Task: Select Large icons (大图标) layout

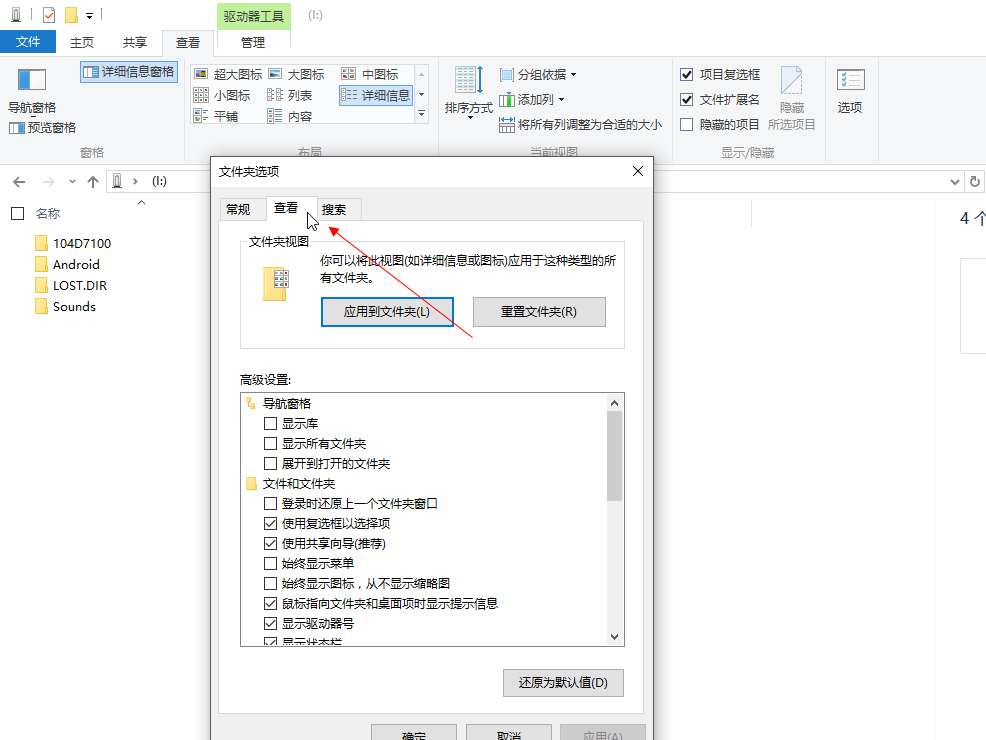Action: point(296,74)
